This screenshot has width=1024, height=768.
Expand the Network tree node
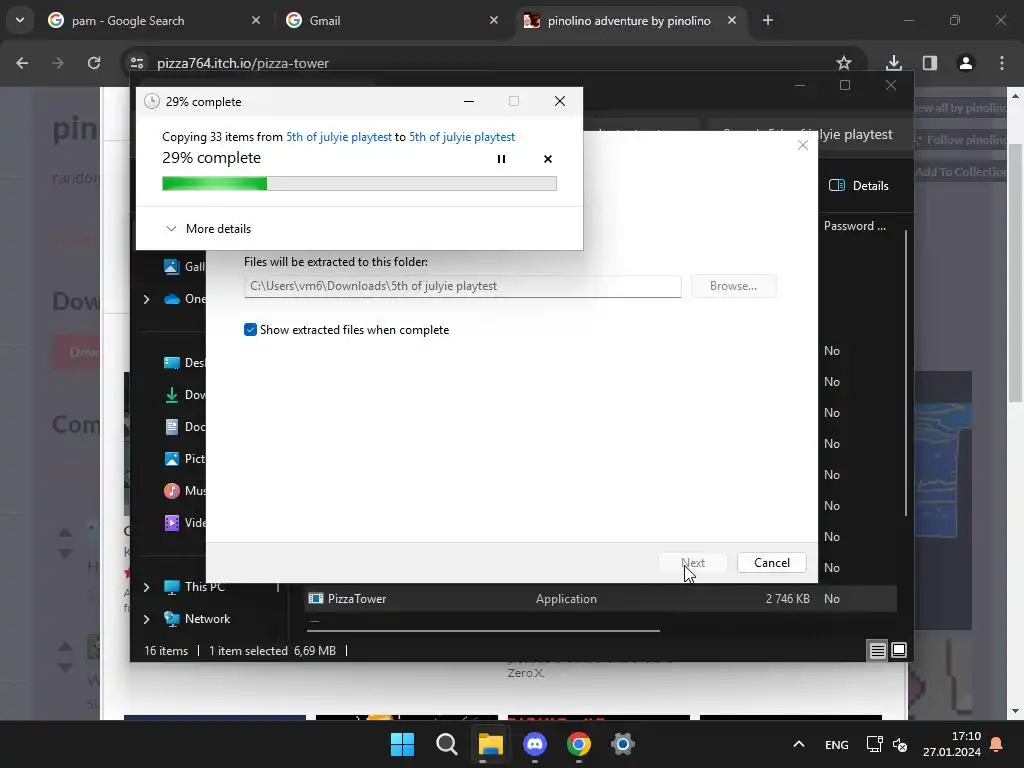click(x=146, y=619)
